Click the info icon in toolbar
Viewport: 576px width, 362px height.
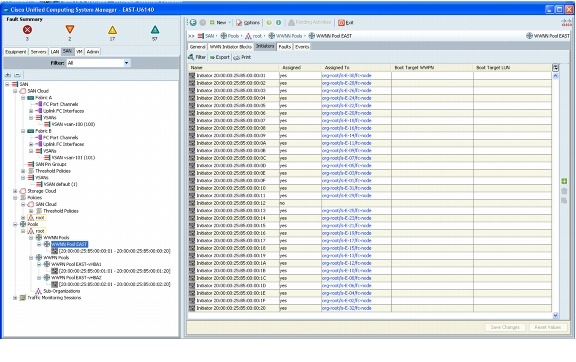coord(278,22)
